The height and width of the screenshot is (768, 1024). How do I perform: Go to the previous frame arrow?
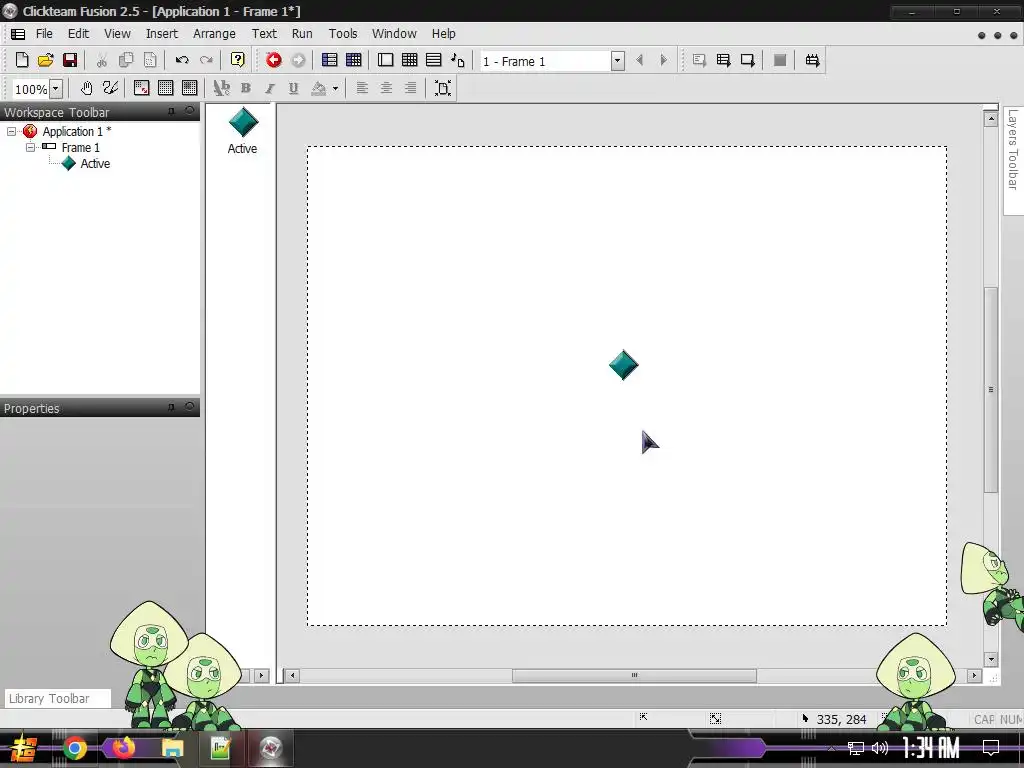[x=639, y=60]
